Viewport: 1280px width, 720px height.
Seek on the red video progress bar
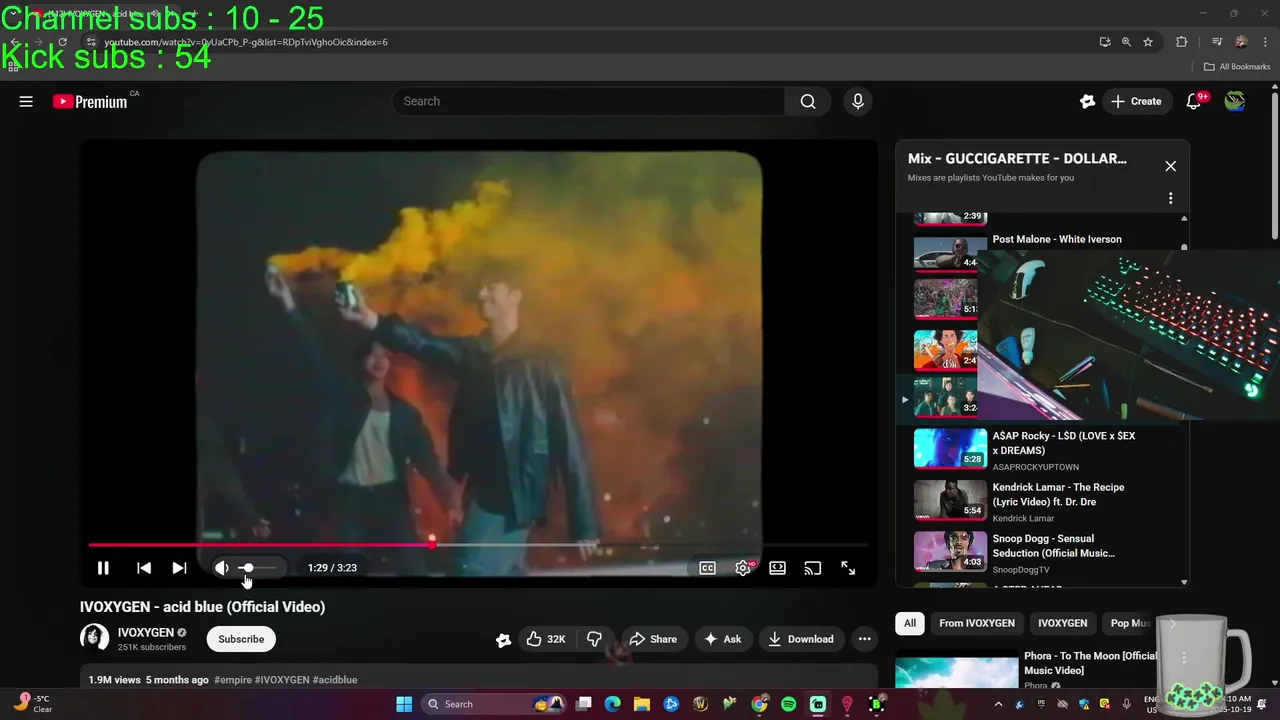coord(477,545)
